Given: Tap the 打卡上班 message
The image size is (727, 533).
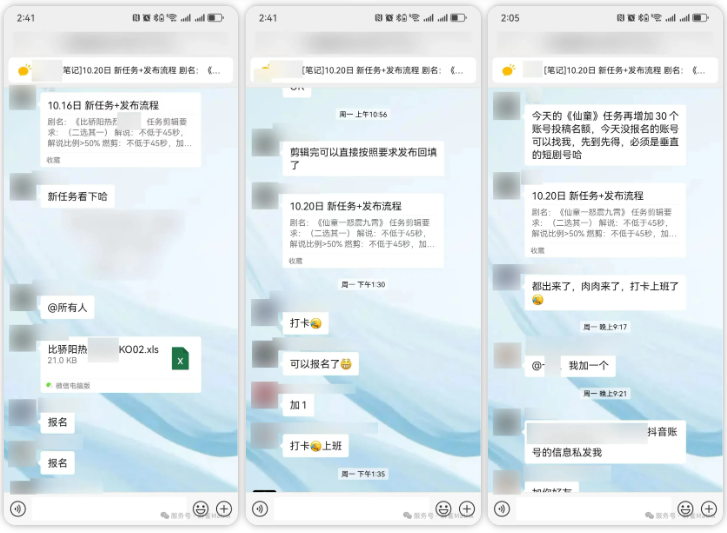Looking at the screenshot, I should pos(316,446).
